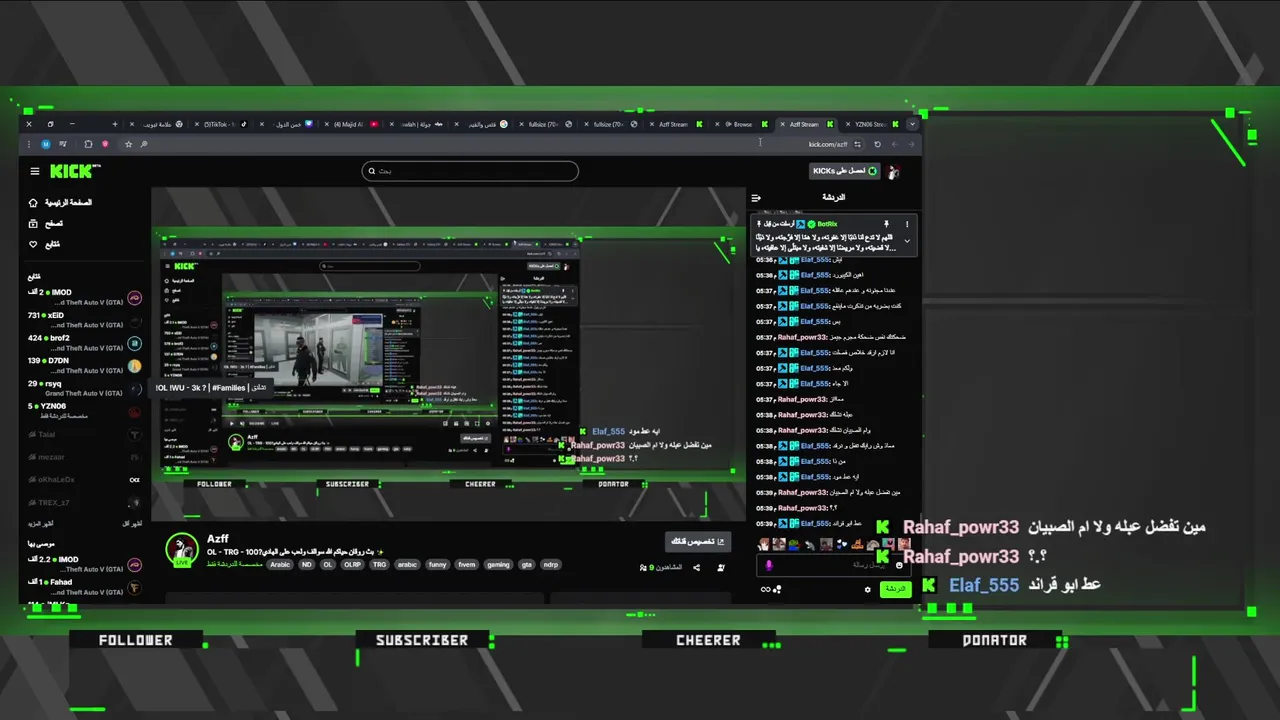The image size is (1280, 720).
Task: Open offline Talal channel in sidebar
Action: click(85, 435)
